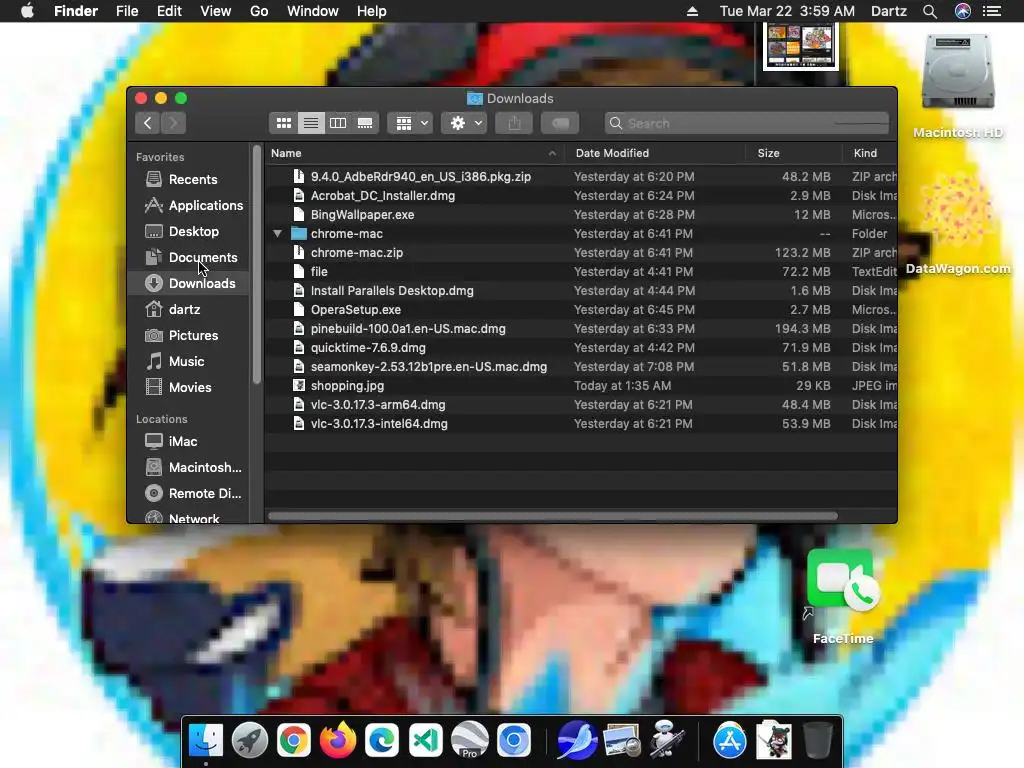The image size is (1024, 768).
Task: Select iMac under Locations
Action: pos(188,441)
